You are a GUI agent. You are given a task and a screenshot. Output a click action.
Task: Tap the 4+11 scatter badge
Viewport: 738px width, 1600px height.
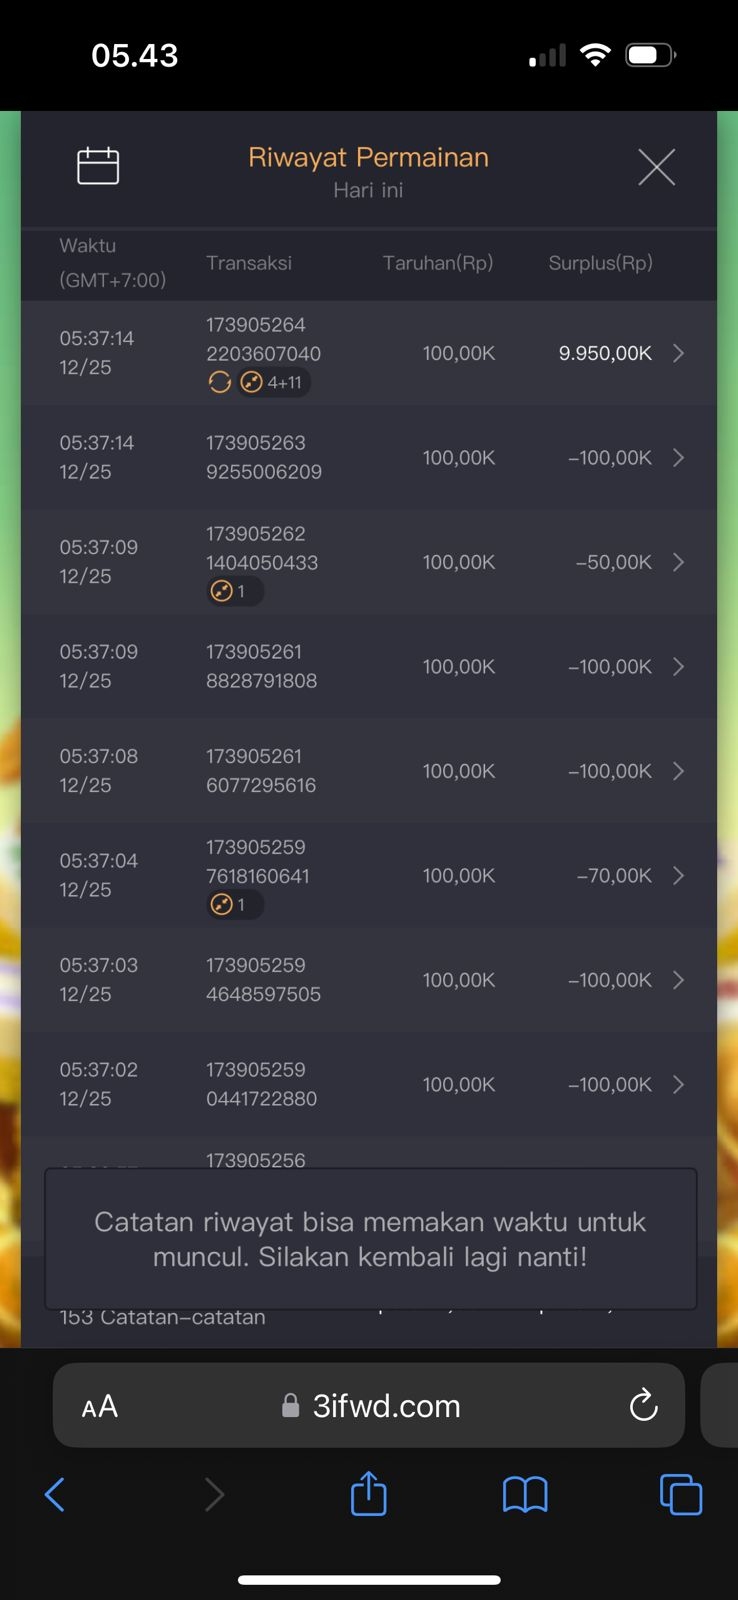[x=273, y=382]
